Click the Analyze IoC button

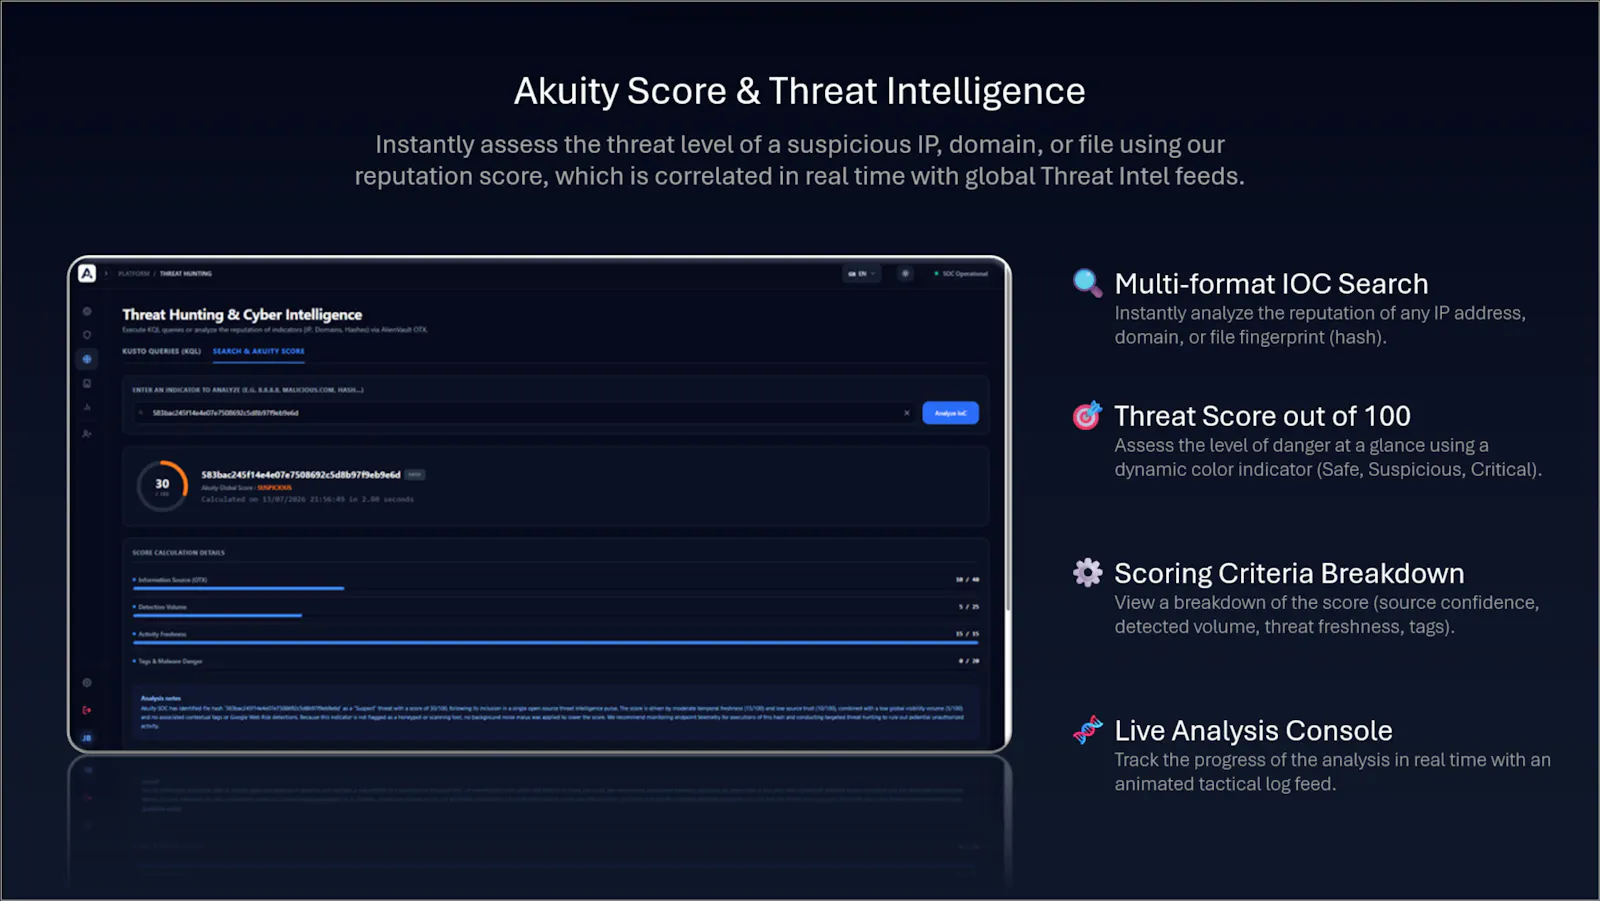950,413
